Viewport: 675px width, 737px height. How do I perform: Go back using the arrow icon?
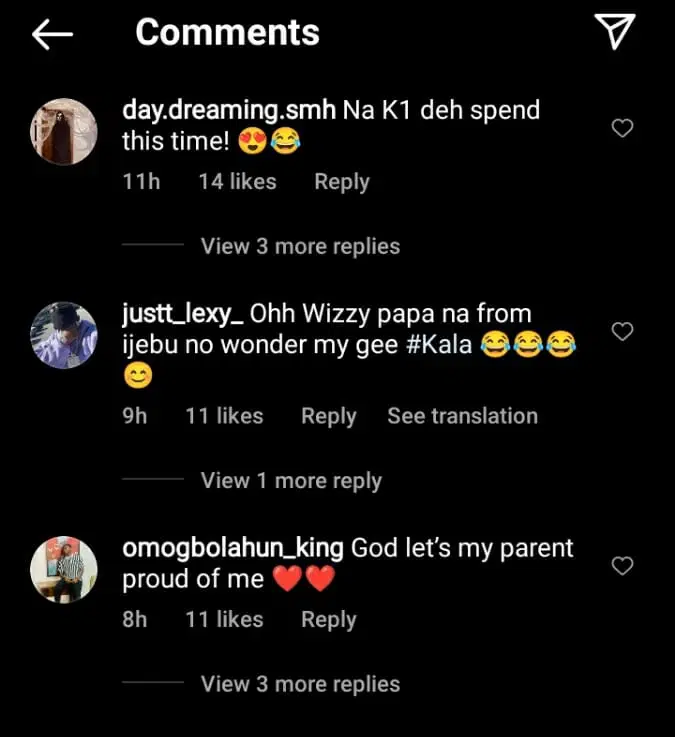click(53, 34)
